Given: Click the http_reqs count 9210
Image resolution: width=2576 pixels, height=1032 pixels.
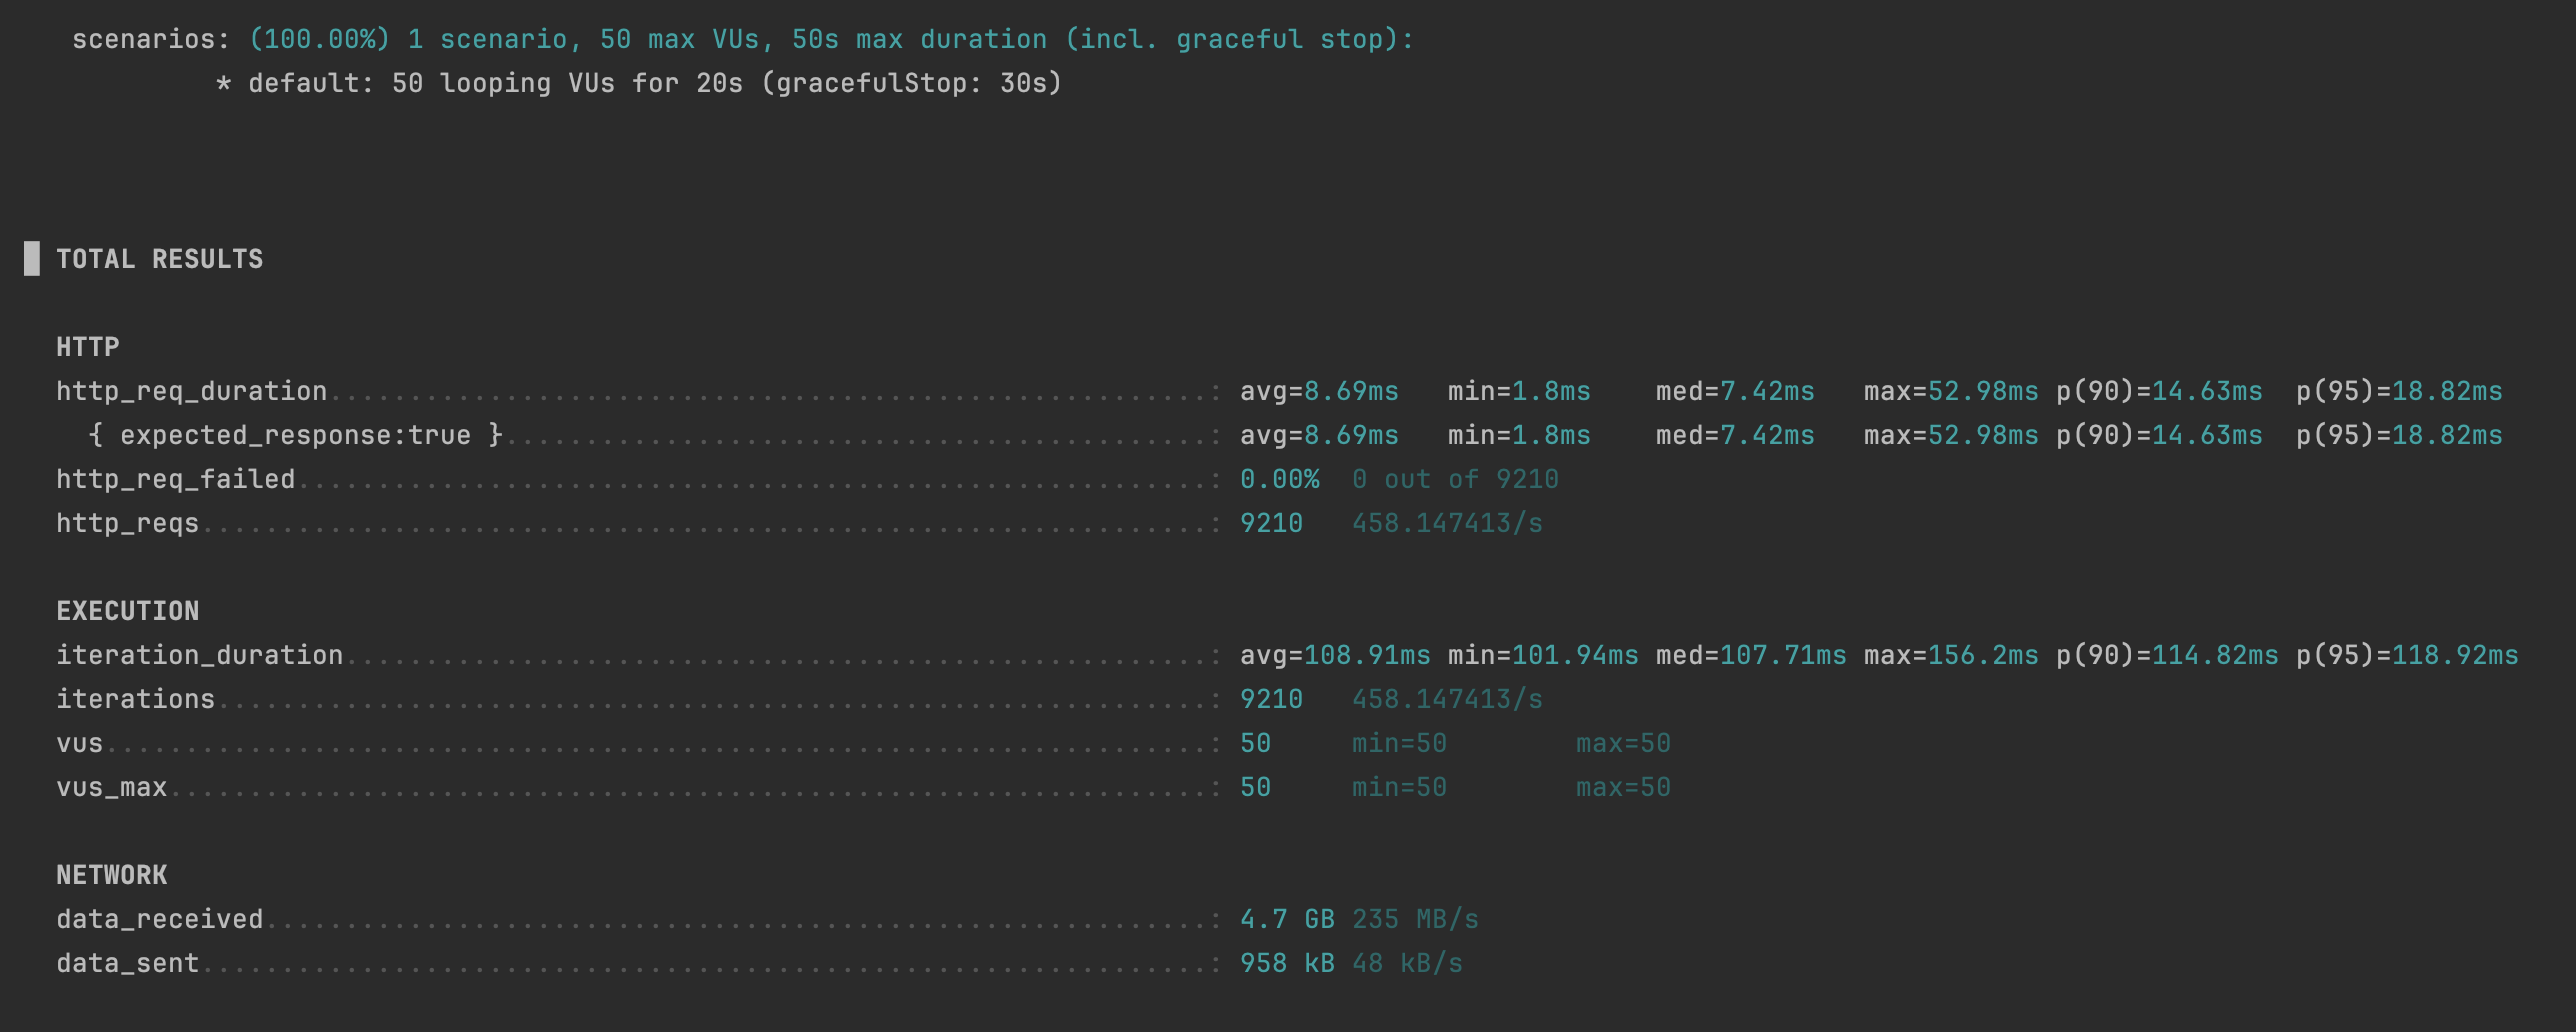Looking at the screenshot, I should [x=1271, y=523].
